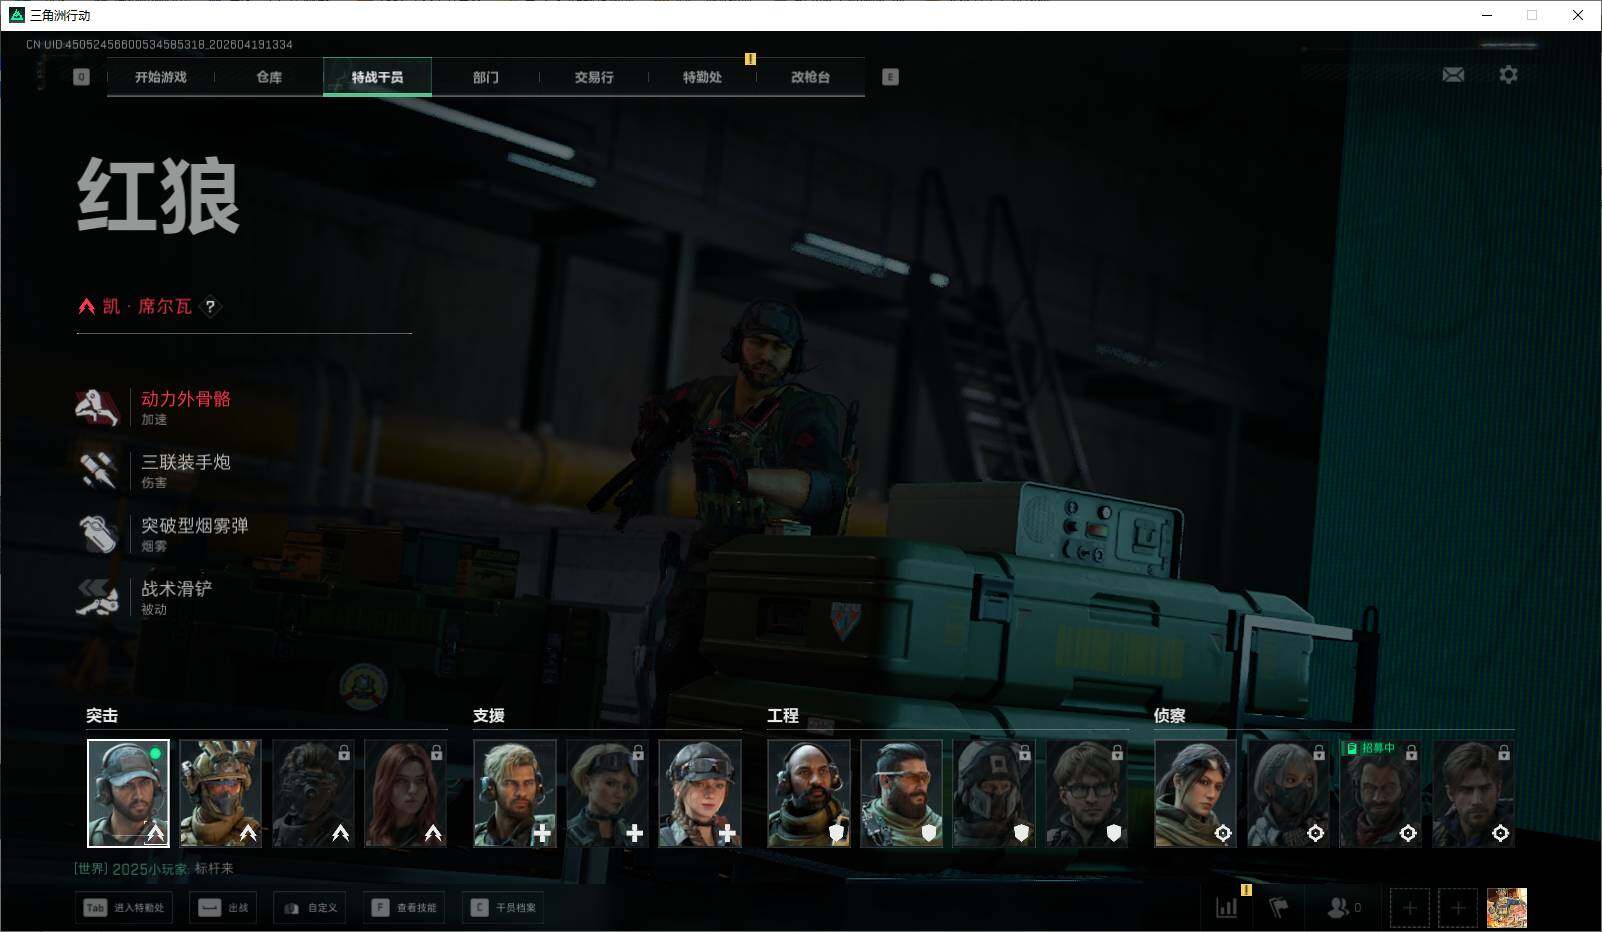Select the 战术滑铲 passive skill icon
Image resolution: width=1602 pixels, height=932 pixels.
pyautogui.click(x=97, y=597)
